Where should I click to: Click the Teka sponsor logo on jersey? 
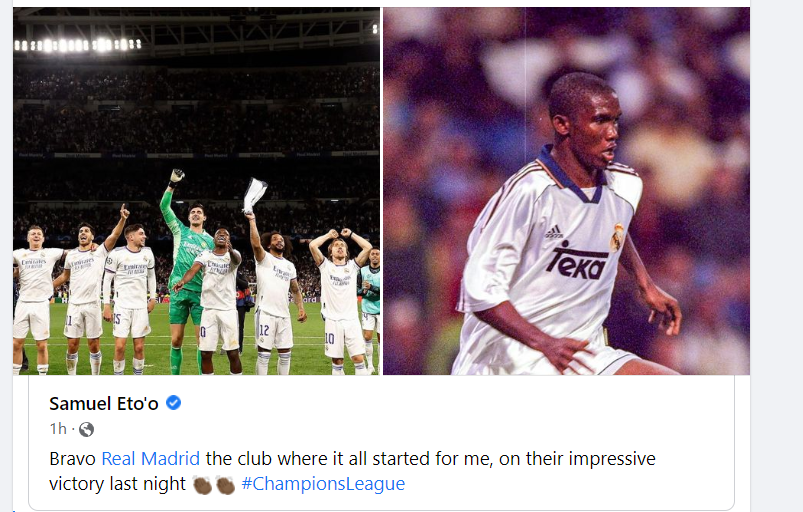point(576,261)
